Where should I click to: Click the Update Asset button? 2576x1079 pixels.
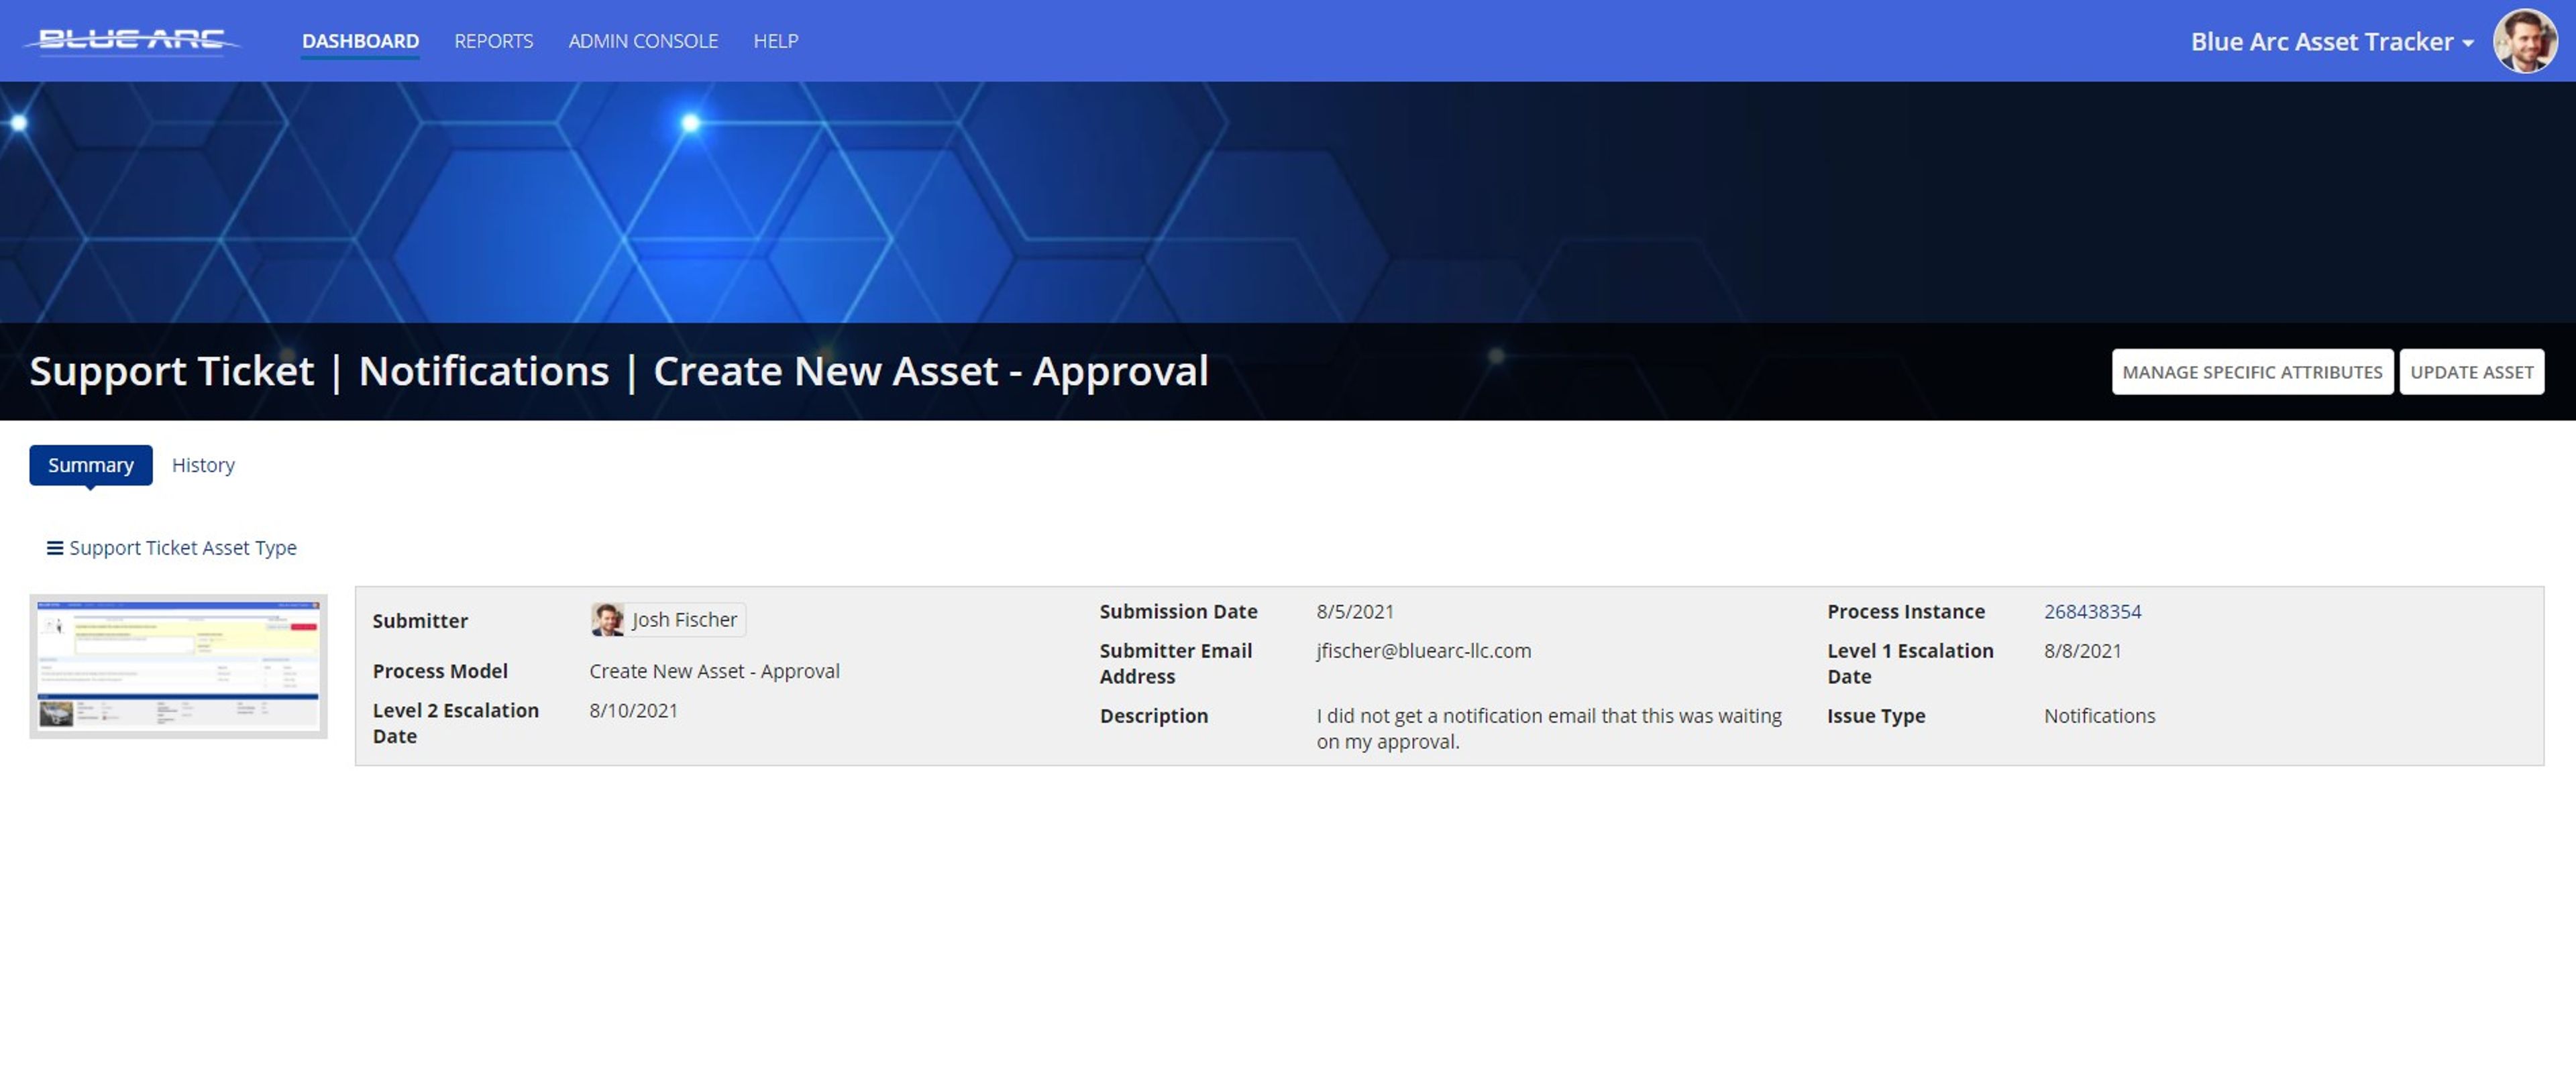click(x=2472, y=372)
